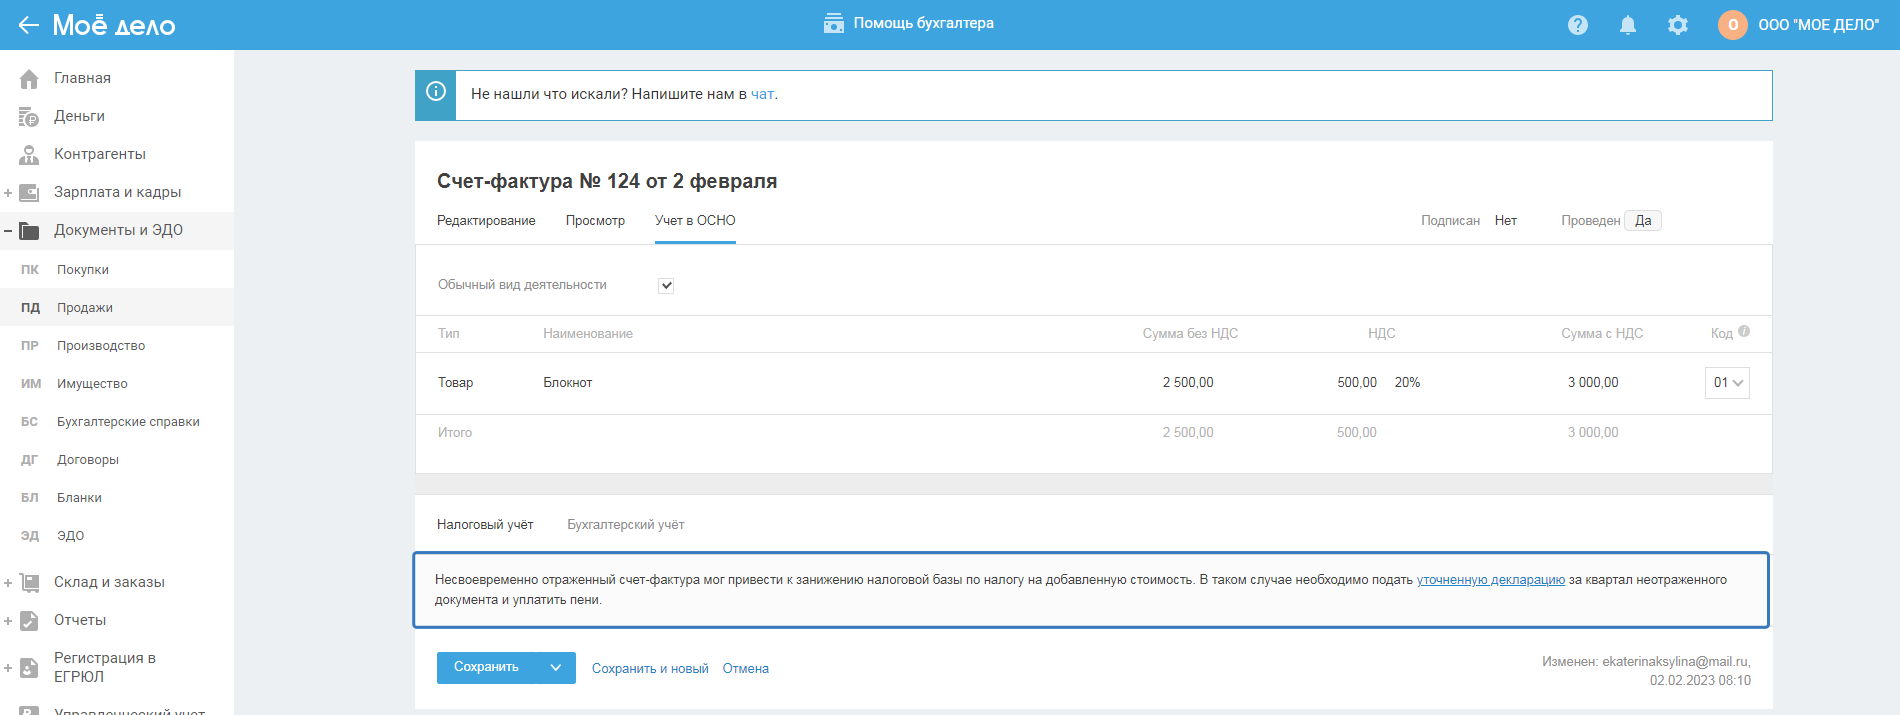Viewport: 1900px width, 715px height.
Task: Switch to the Просмотр tab
Action: pos(595,221)
